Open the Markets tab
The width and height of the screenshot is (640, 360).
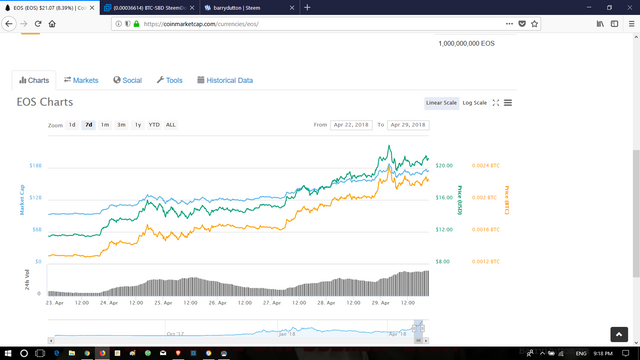click(x=81, y=80)
